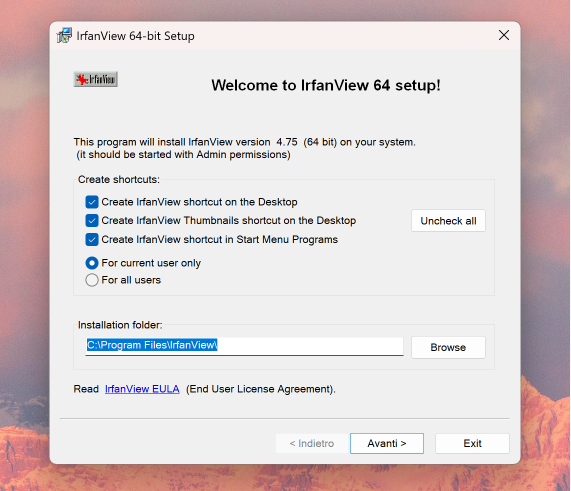Click the disabled Indietro back button
Viewport: 571px width, 491px height.
[x=312, y=443]
